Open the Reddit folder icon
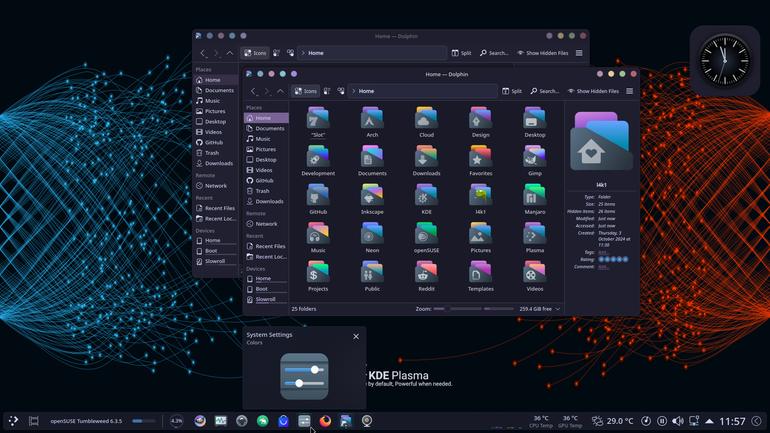The height and width of the screenshot is (433, 770). (x=426, y=272)
